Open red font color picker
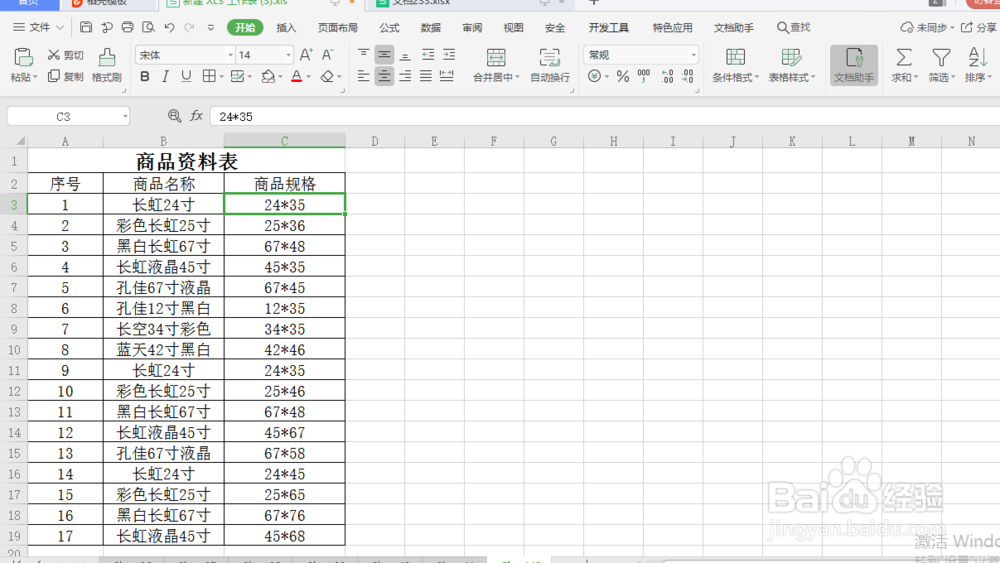Image resolution: width=1000 pixels, height=563 pixels. [297, 77]
